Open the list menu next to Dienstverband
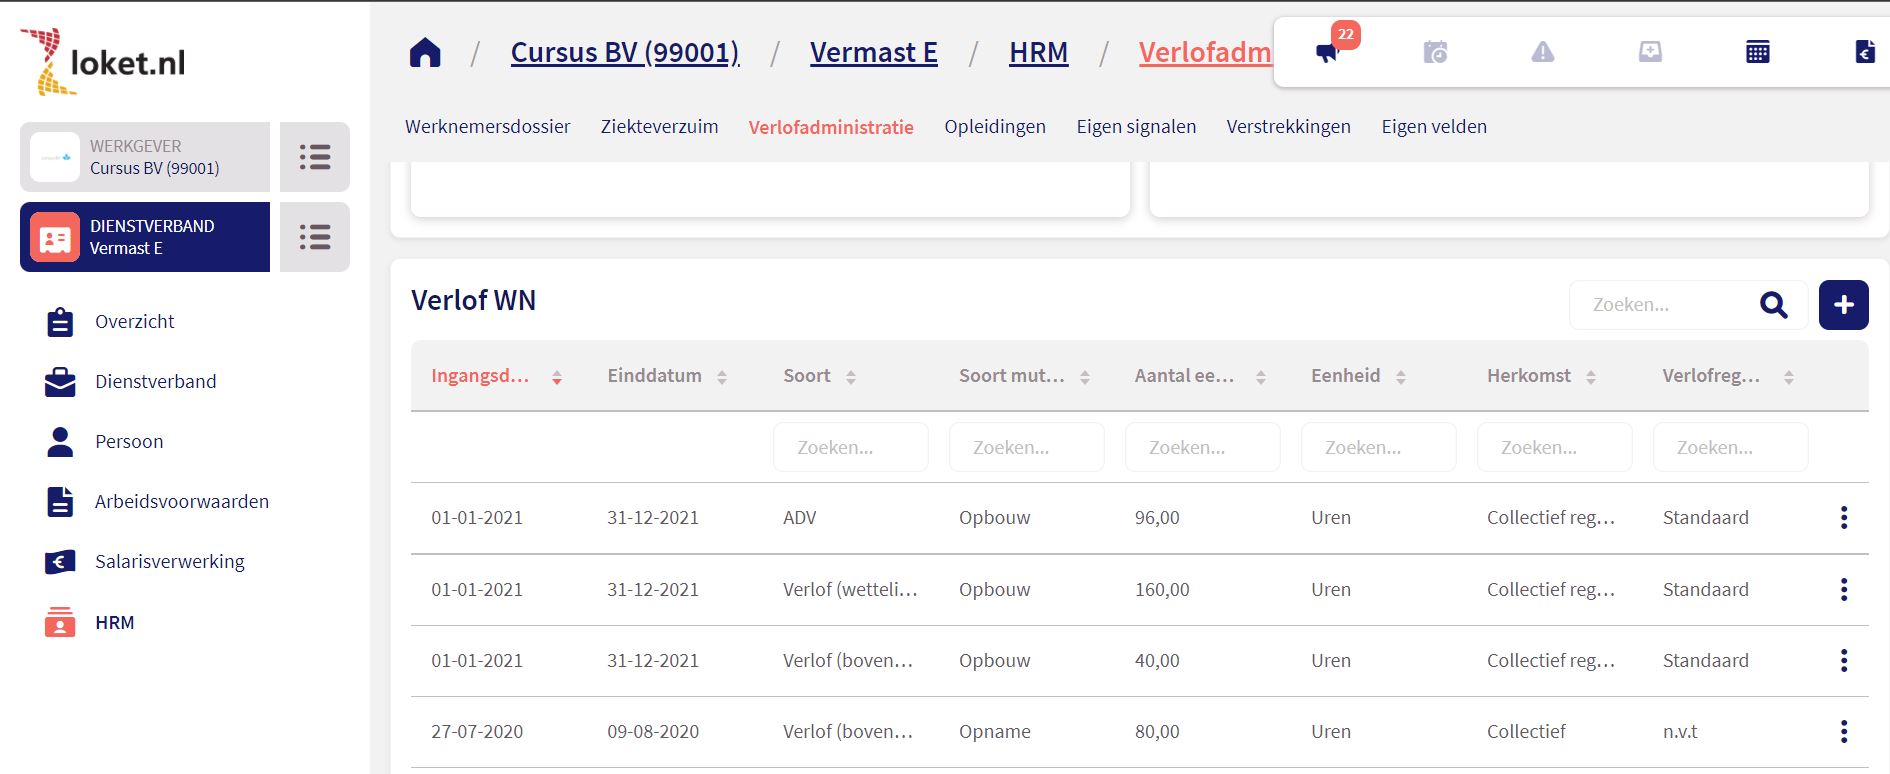Screen dimensions: 1890x774 coord(314,237)
